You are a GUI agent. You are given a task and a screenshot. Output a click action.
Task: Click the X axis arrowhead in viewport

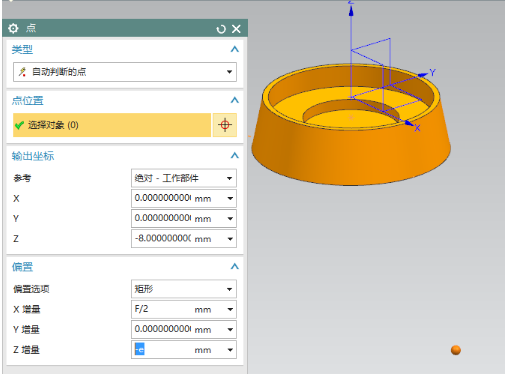click(x=409, y=123)
